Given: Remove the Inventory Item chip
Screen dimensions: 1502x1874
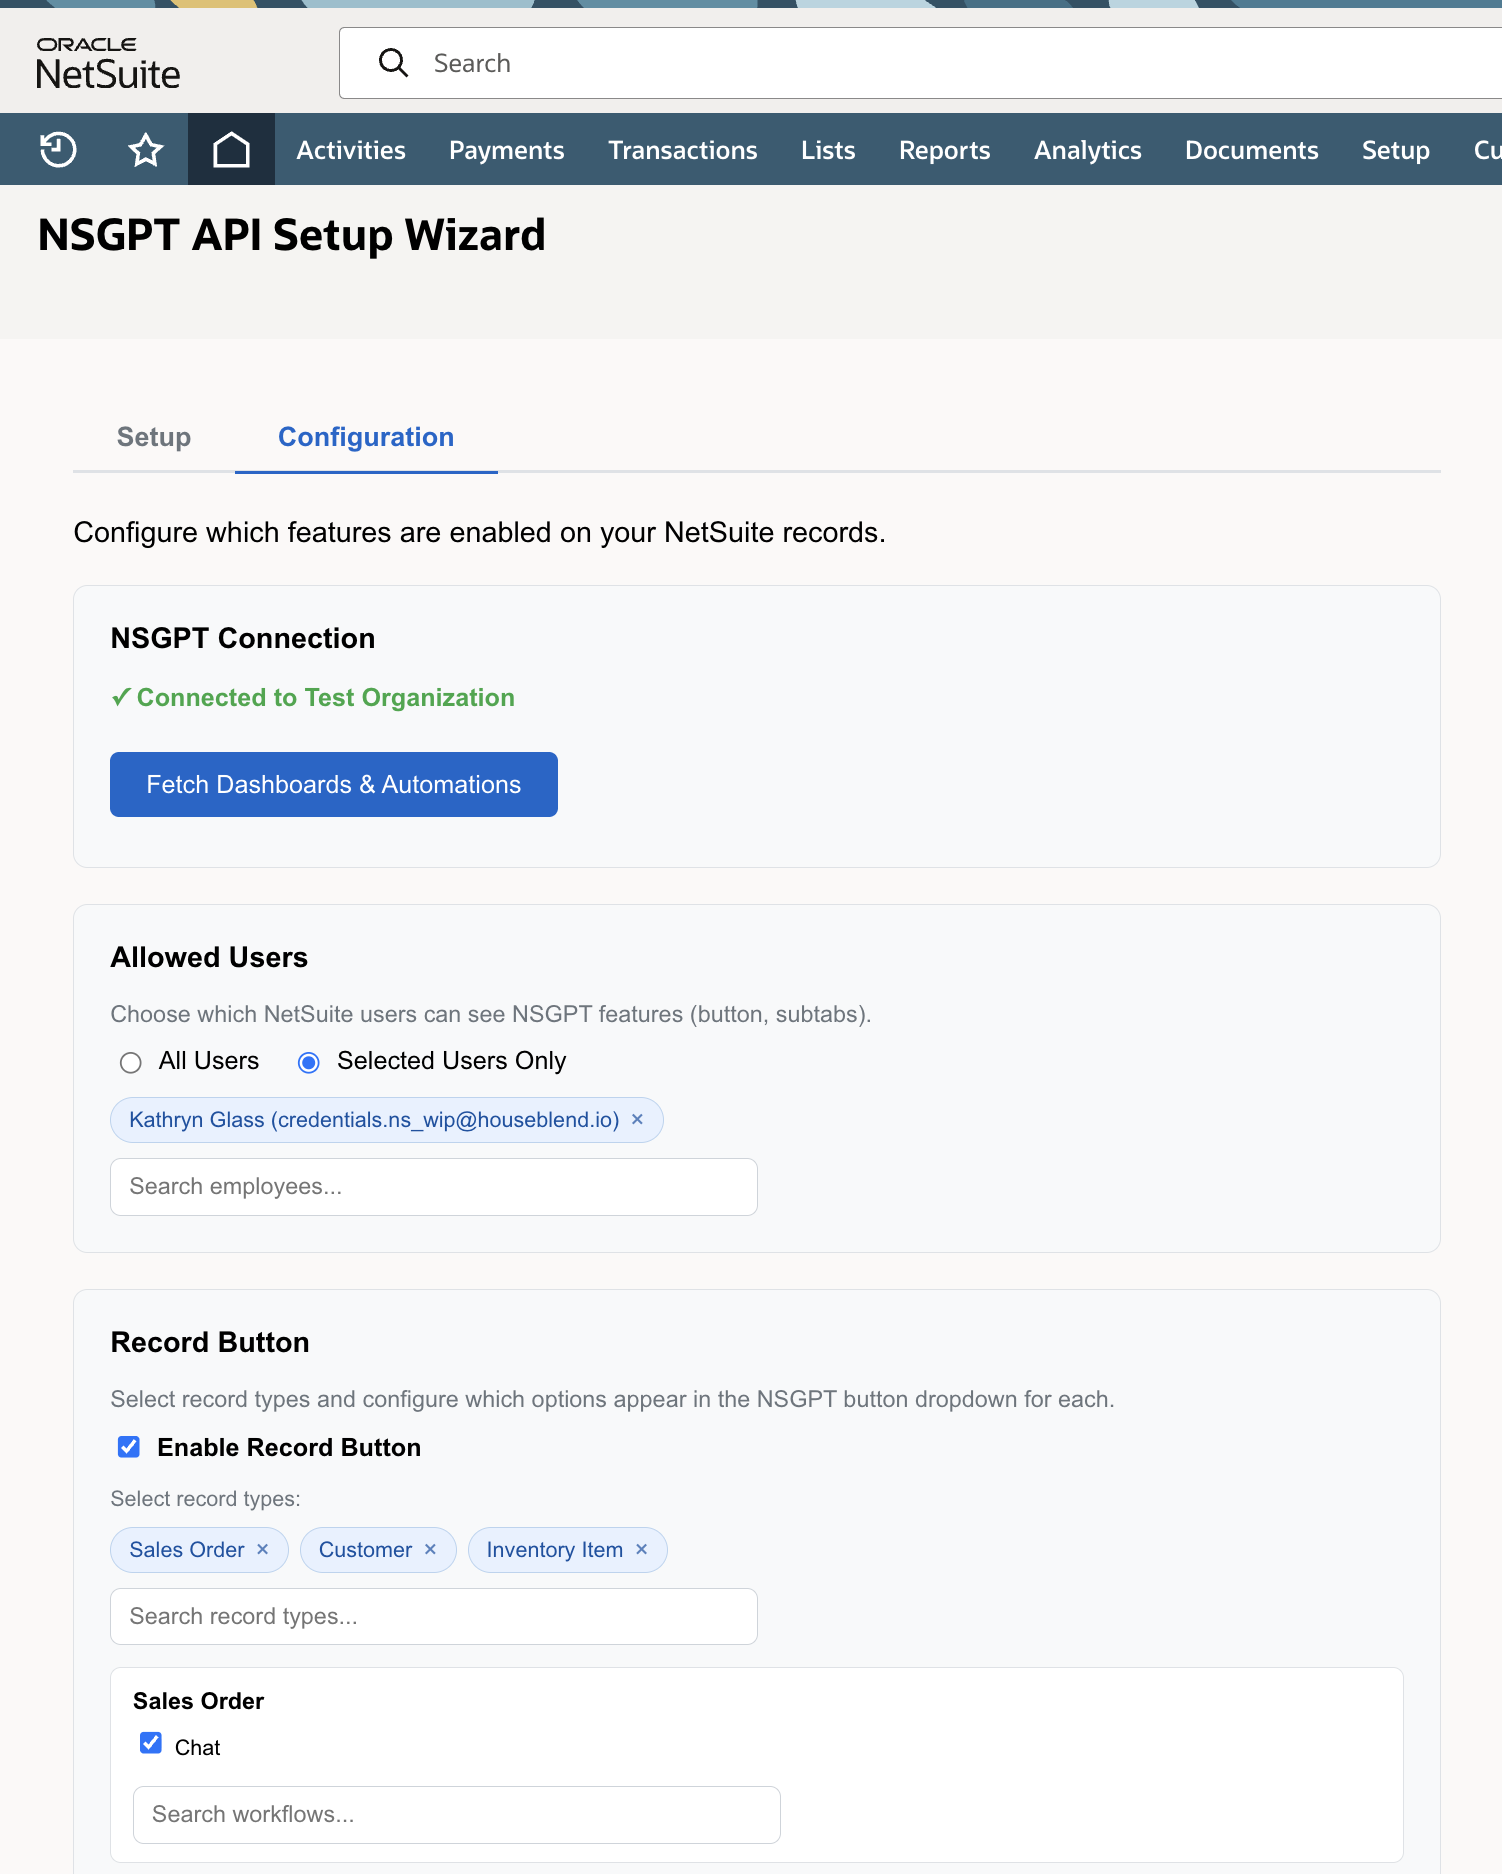Looking at the screenshot, I should (641, 1549).
